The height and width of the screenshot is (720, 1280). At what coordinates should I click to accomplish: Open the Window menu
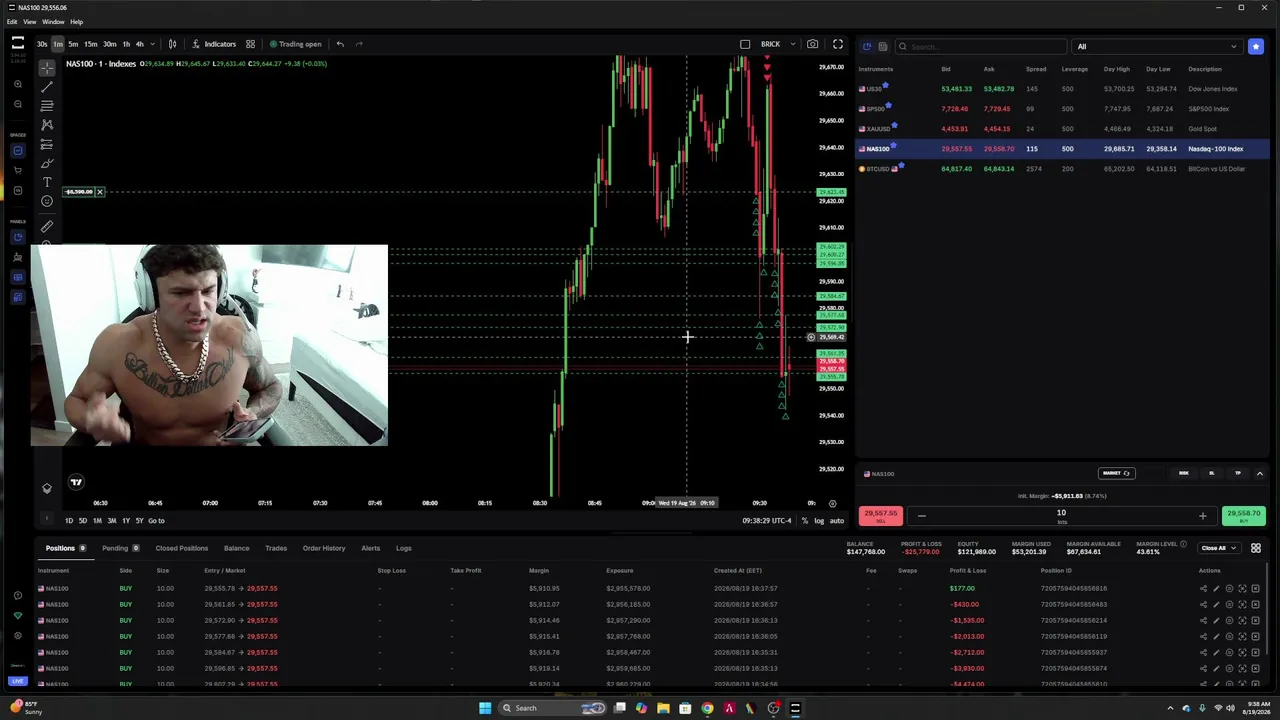click(53, 21)
